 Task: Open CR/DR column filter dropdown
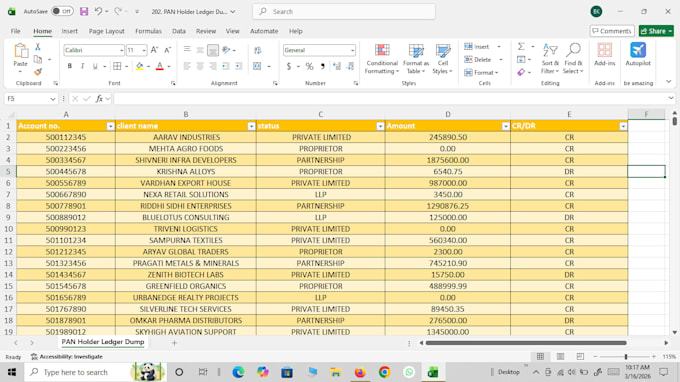623,126
